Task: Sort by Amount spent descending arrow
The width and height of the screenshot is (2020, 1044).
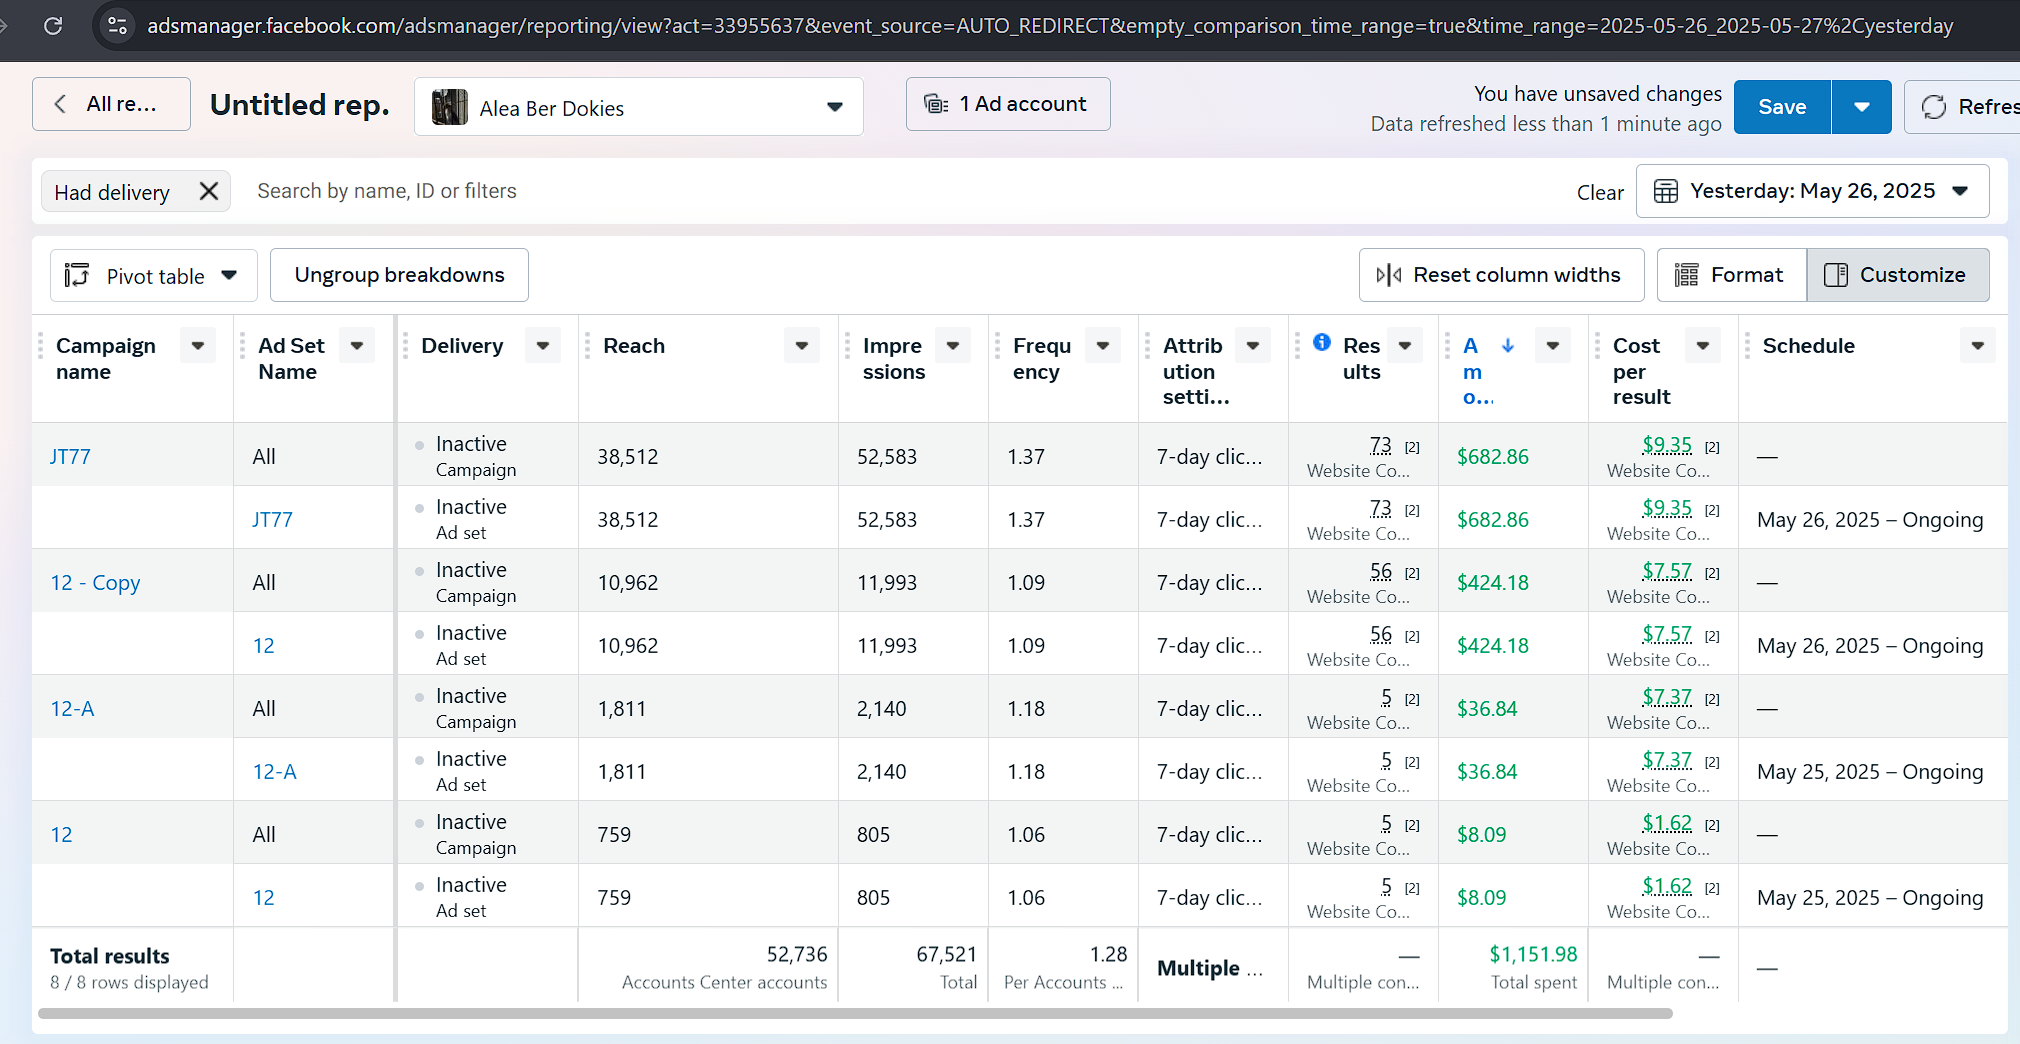Action: point(1508,346)
